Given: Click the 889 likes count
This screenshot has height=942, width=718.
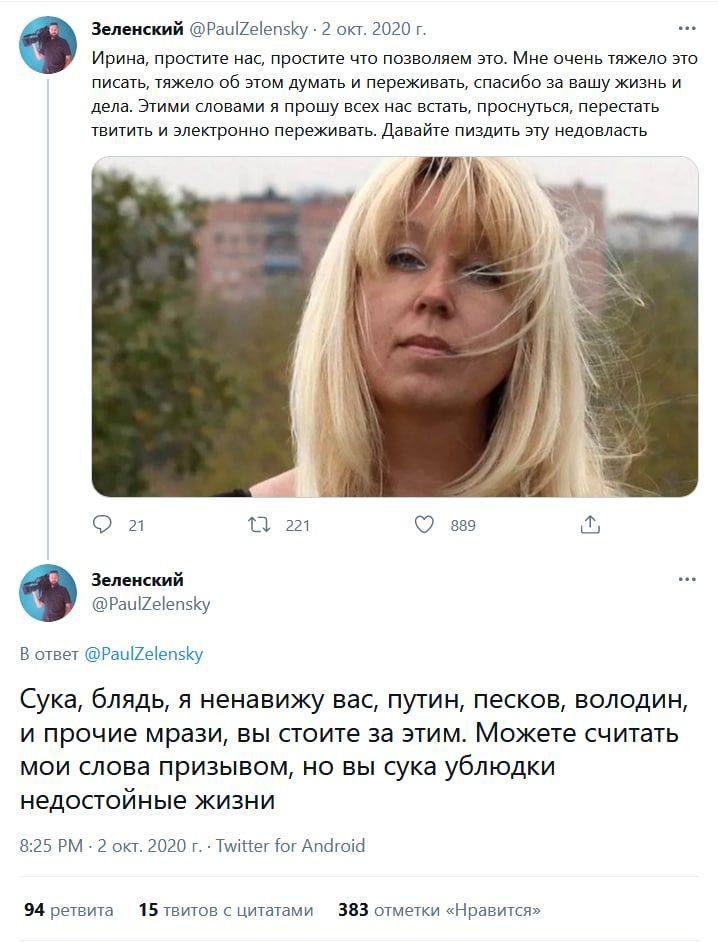Looking at the screenshot, I should point(463,526).
